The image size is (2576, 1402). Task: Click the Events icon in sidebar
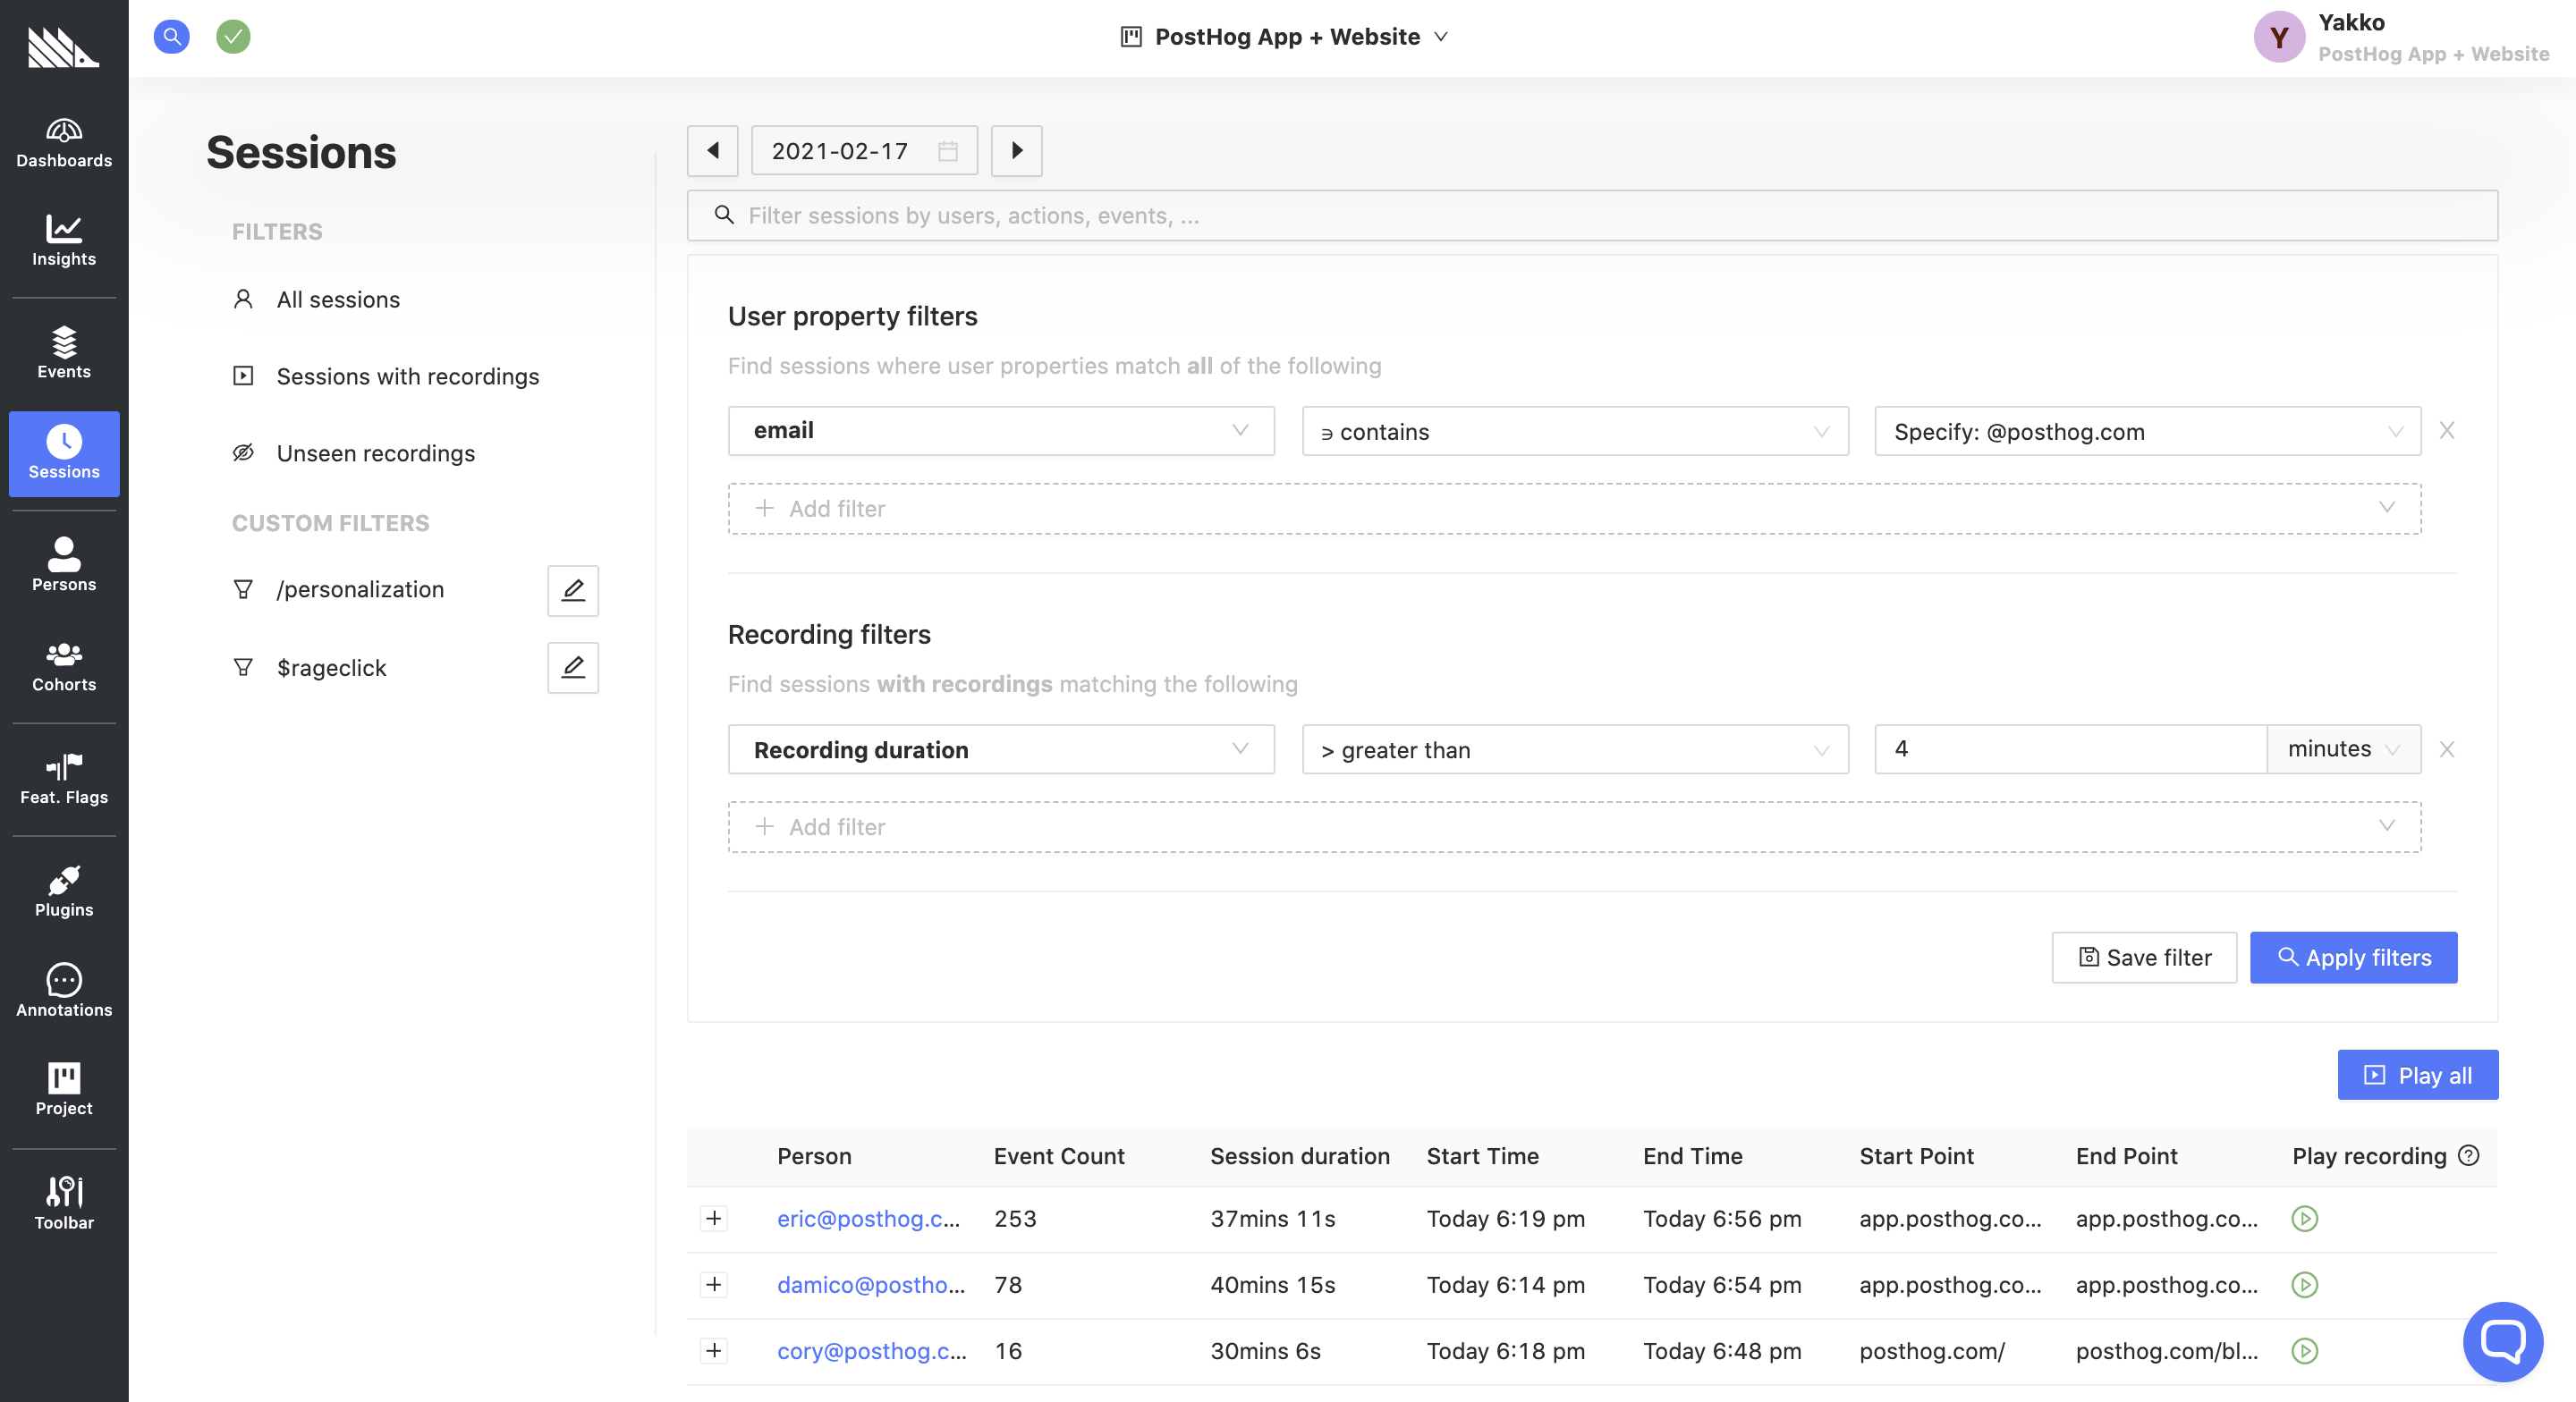pos(64,354)
